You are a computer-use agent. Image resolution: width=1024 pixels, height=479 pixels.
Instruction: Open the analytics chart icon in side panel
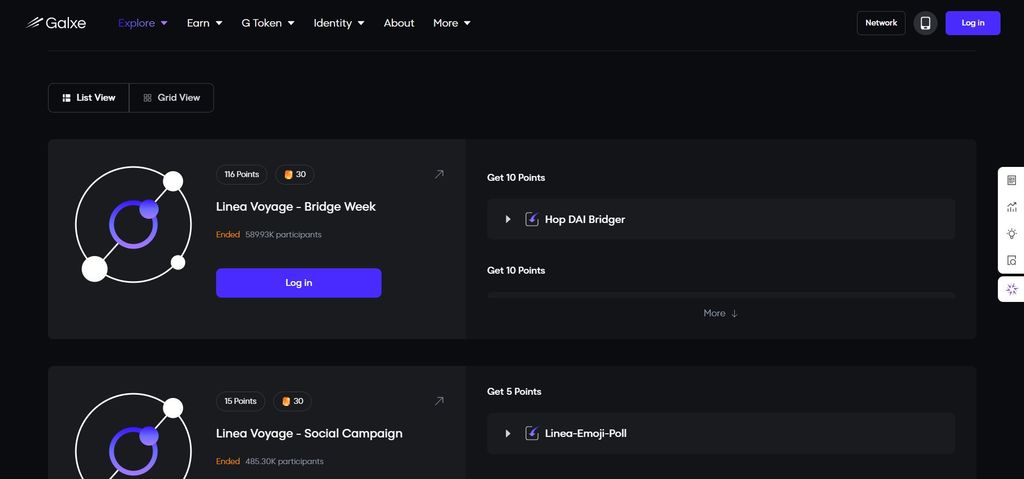[x=1012, y=207]
